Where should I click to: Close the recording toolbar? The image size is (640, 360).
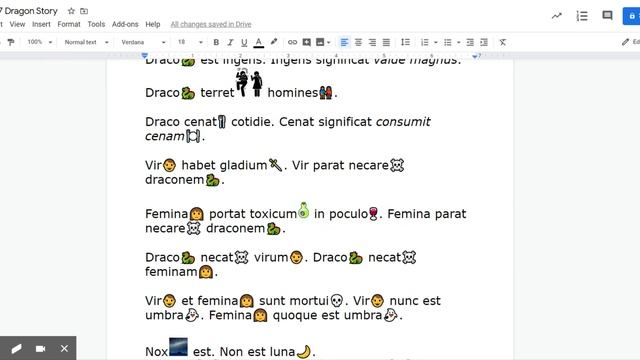point(64,349)
